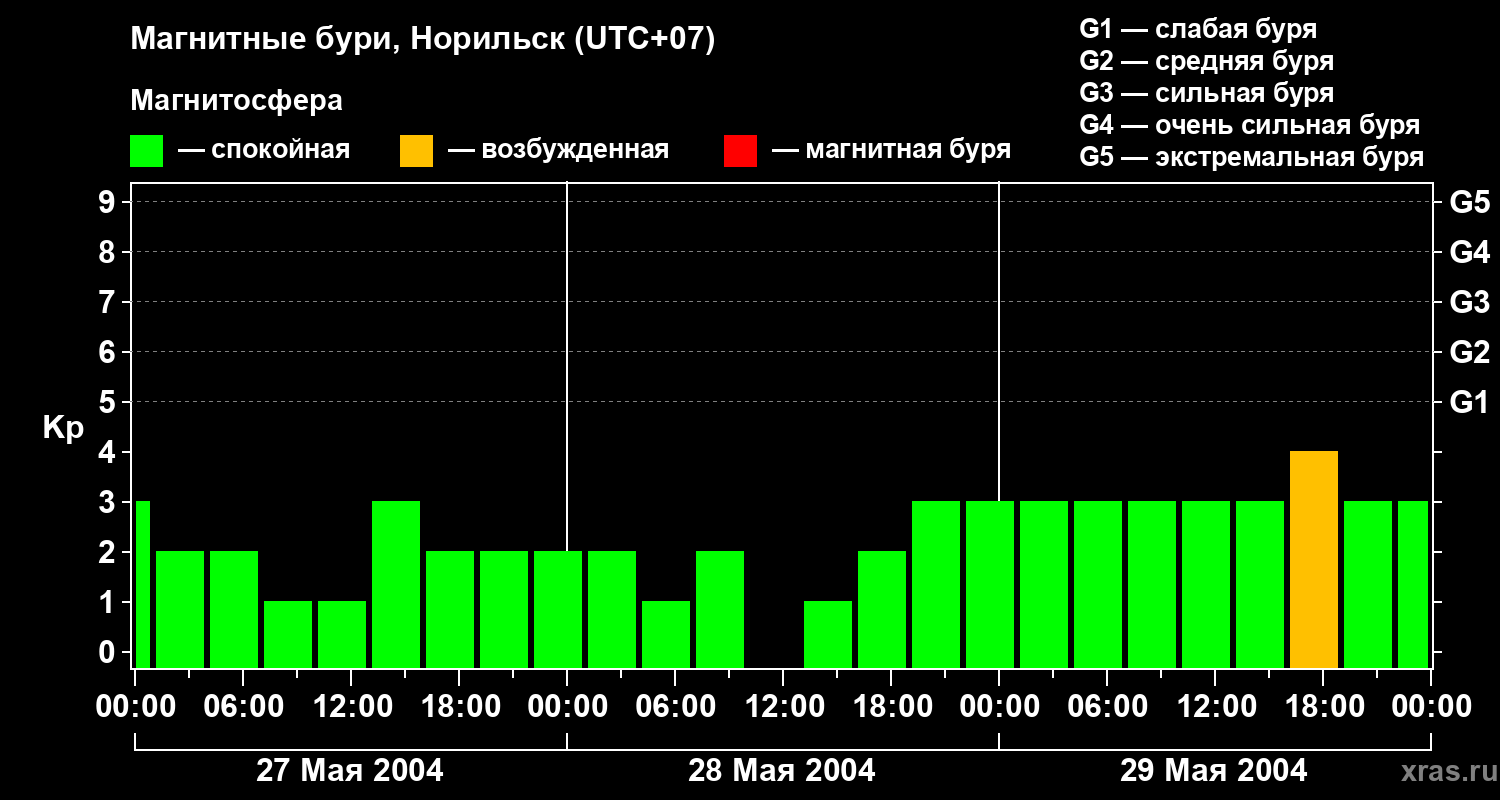Click the Kp axis value 4
This screenshot has height=800, width=1500.
click(109, 452)
